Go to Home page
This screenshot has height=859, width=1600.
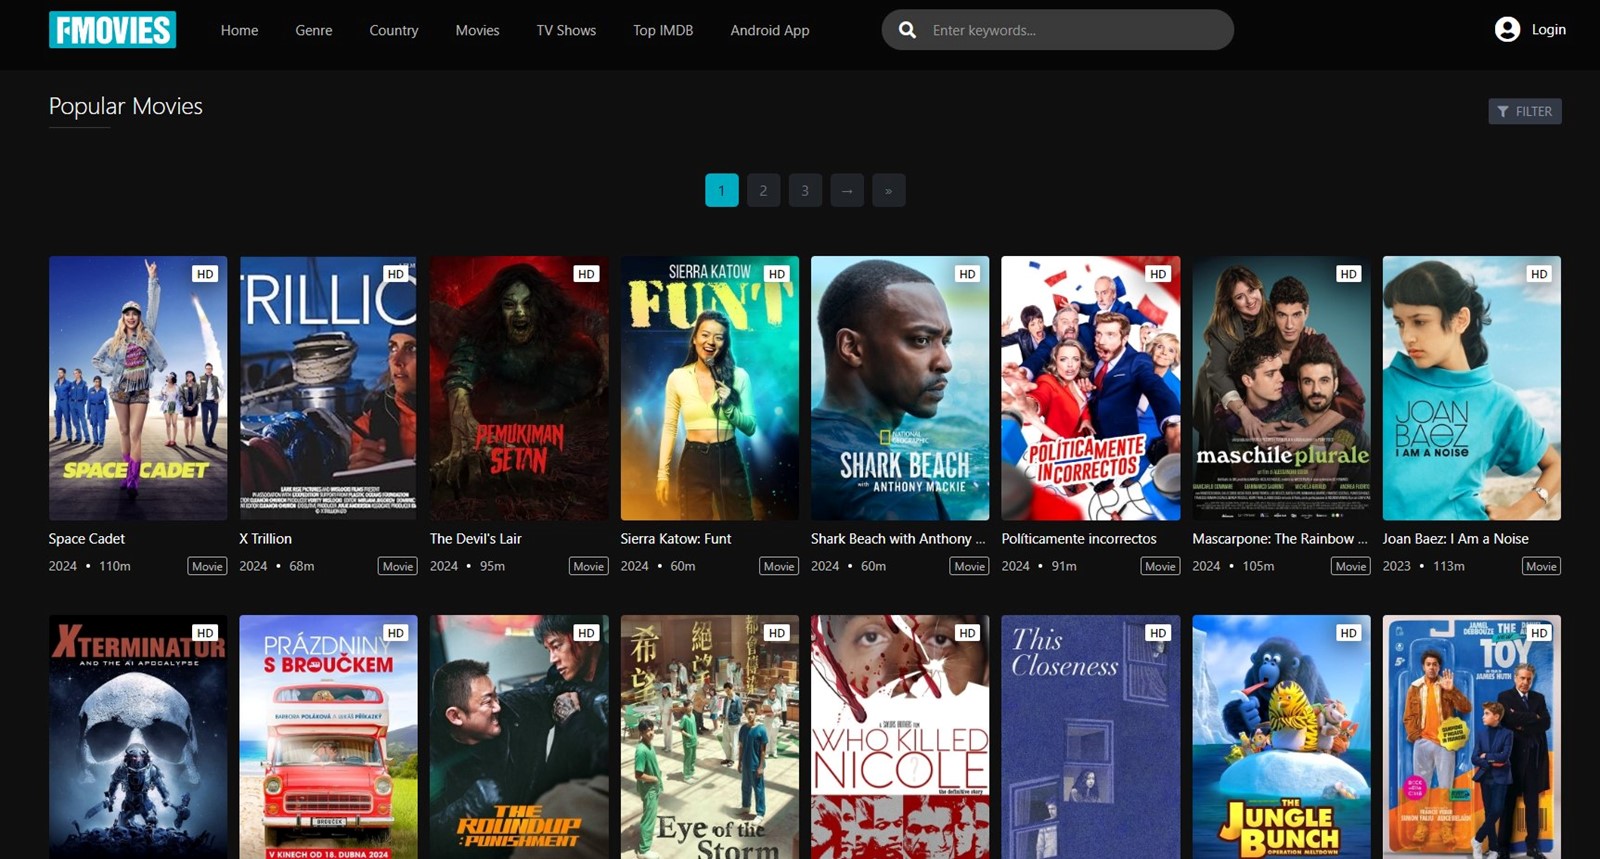tap(239, 30)
